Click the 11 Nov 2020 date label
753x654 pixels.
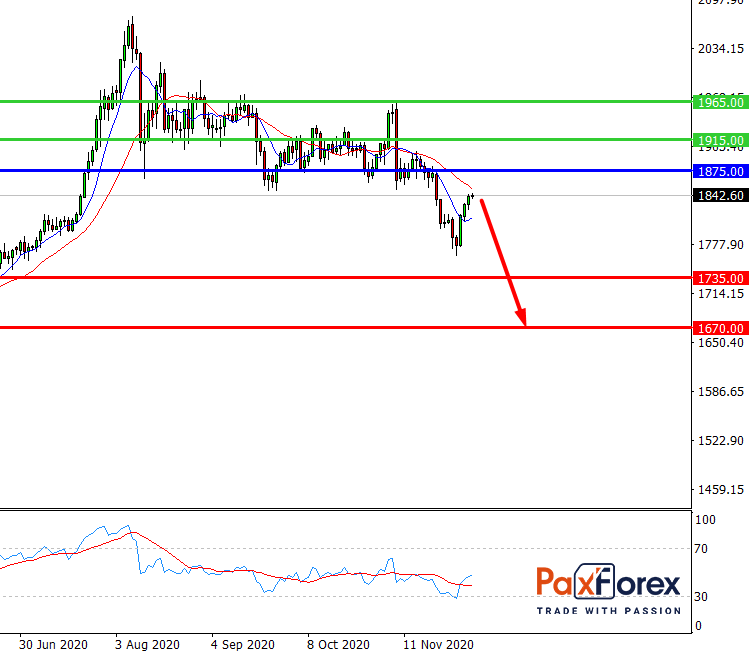(438, 644)
